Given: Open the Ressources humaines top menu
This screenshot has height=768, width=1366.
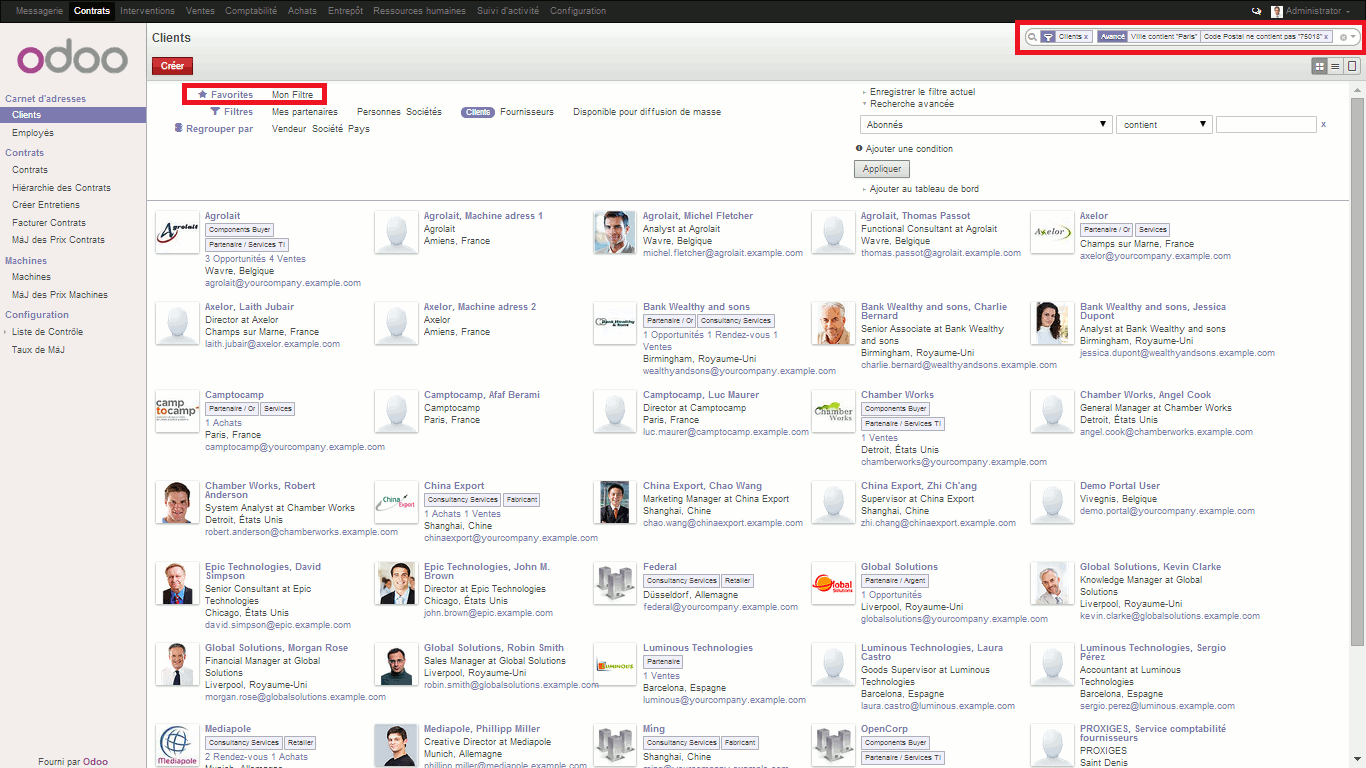Looking at the screenshot, I should coord(419,11).
